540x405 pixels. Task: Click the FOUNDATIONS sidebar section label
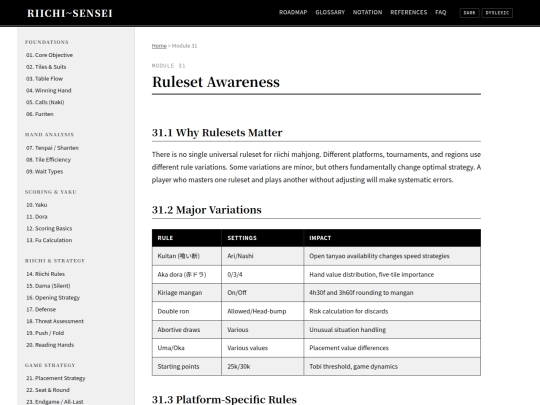(x=46, y=42)
